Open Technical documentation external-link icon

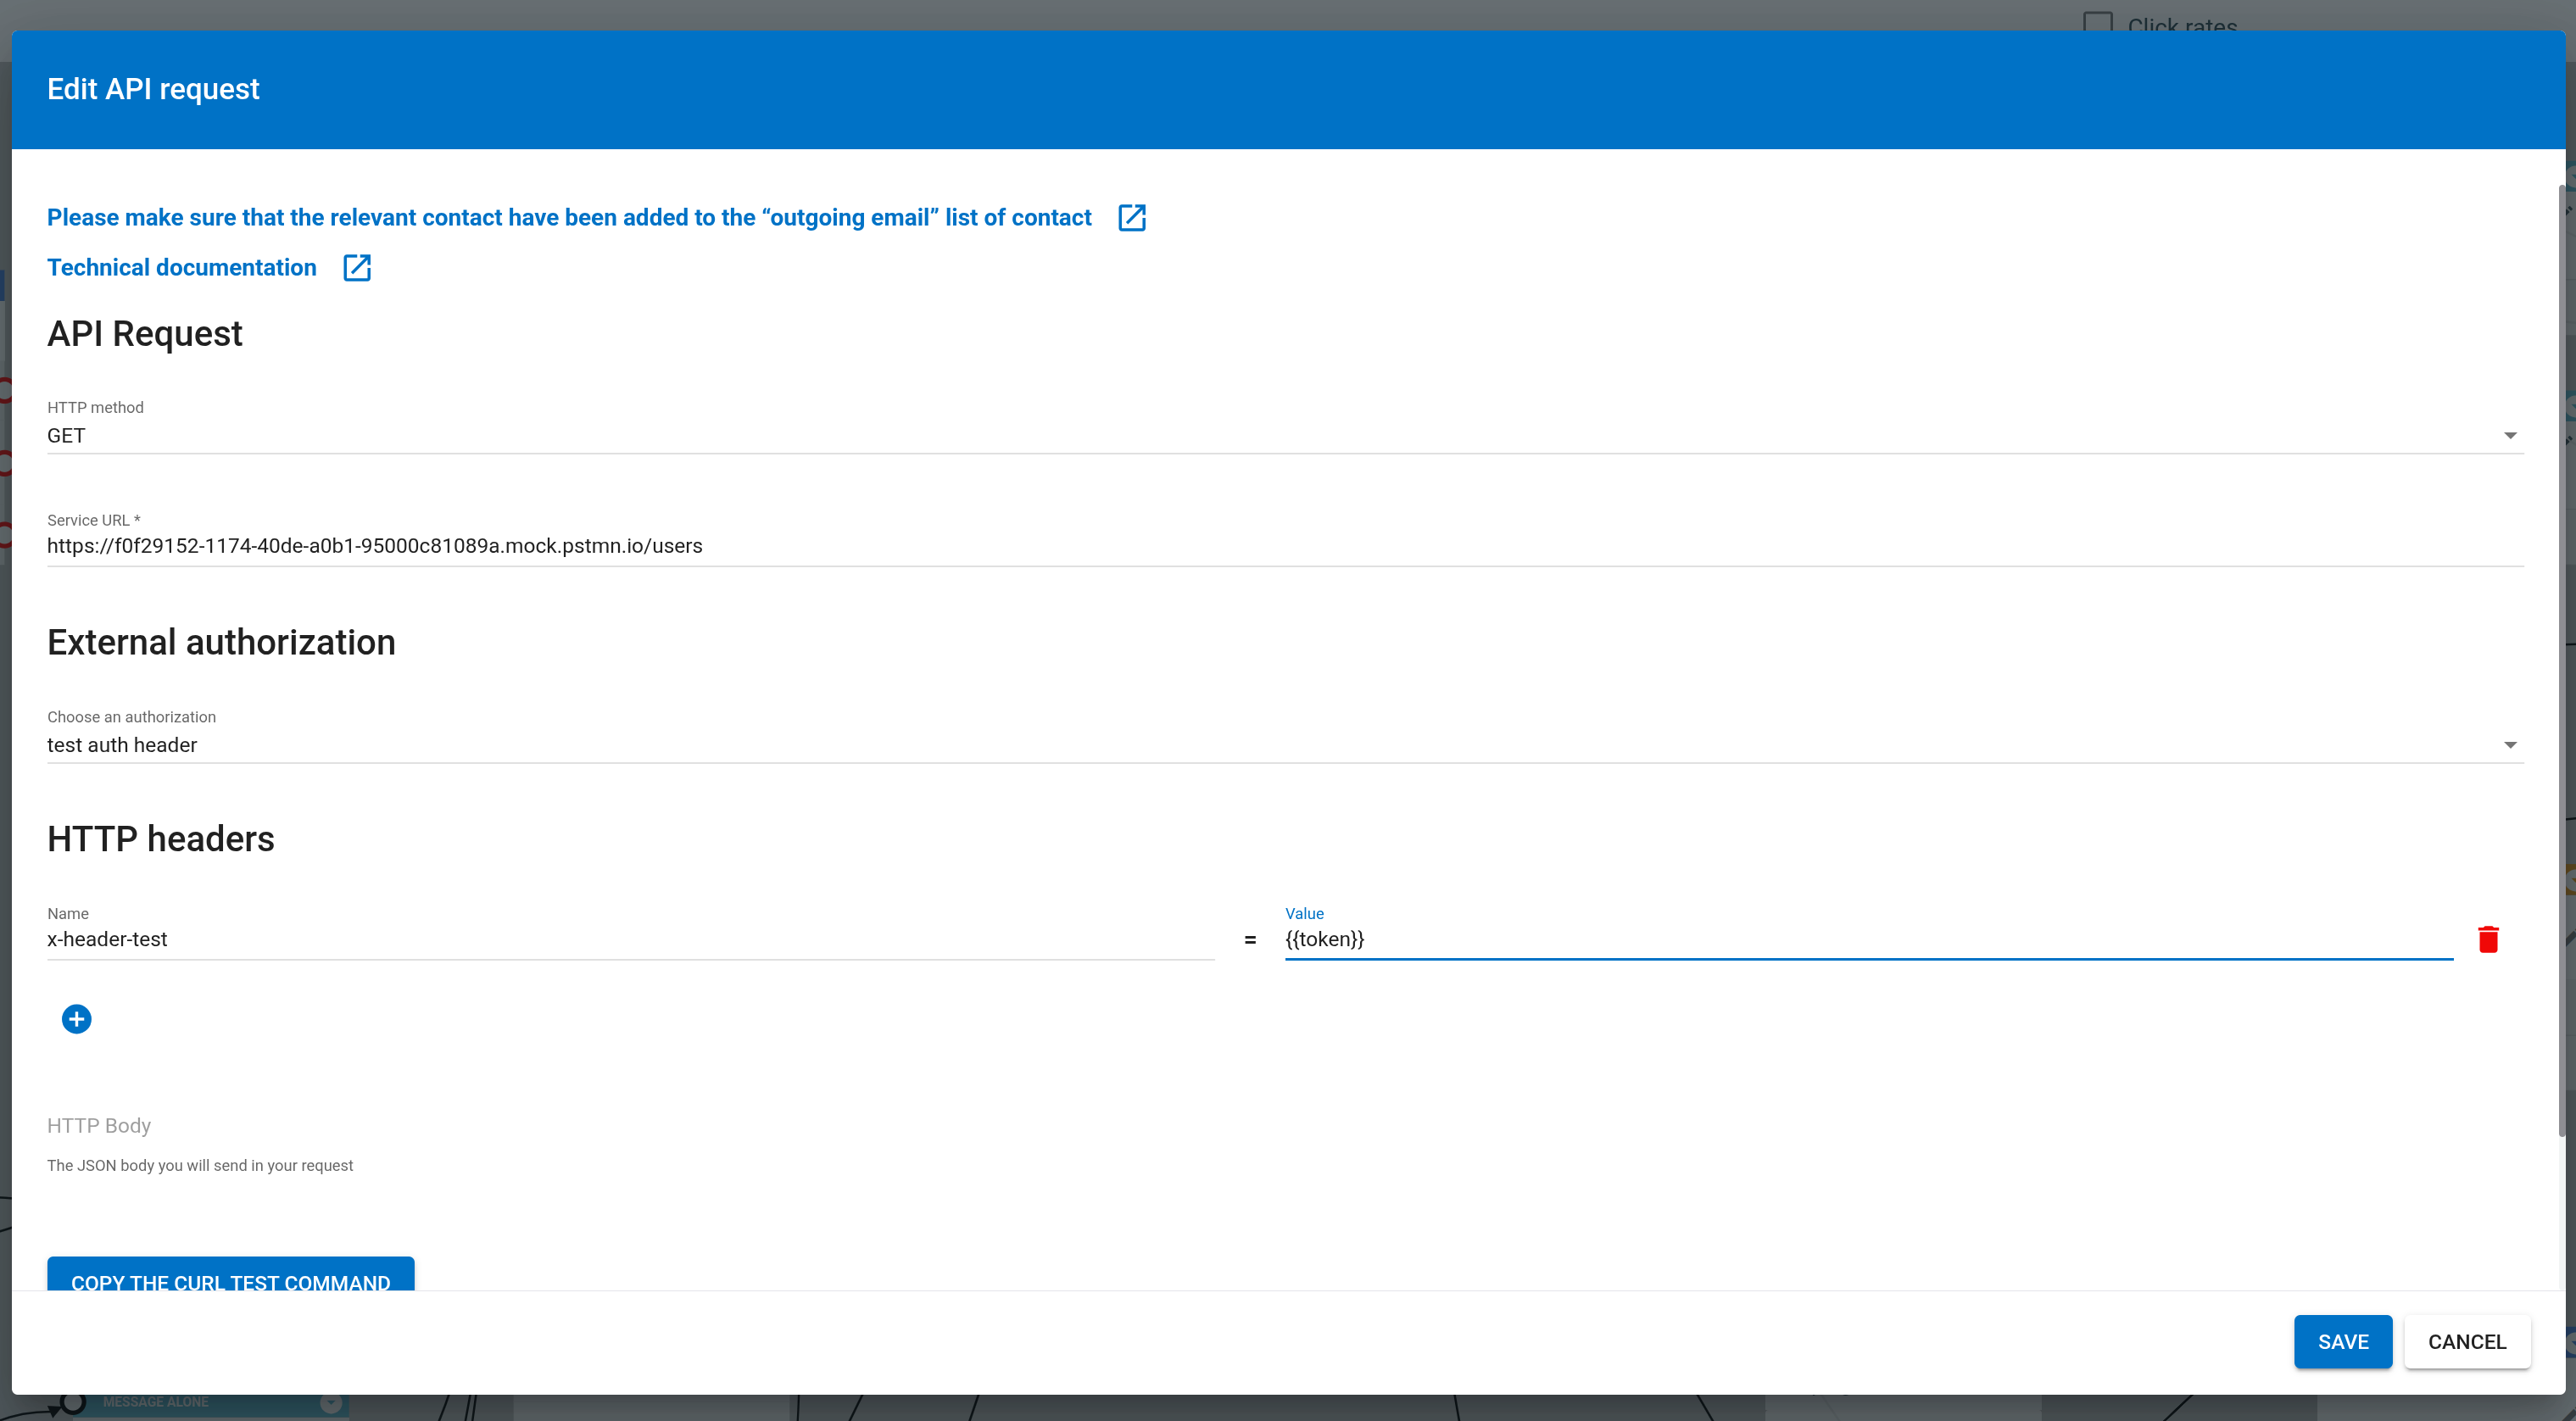(x=357, y=268)
